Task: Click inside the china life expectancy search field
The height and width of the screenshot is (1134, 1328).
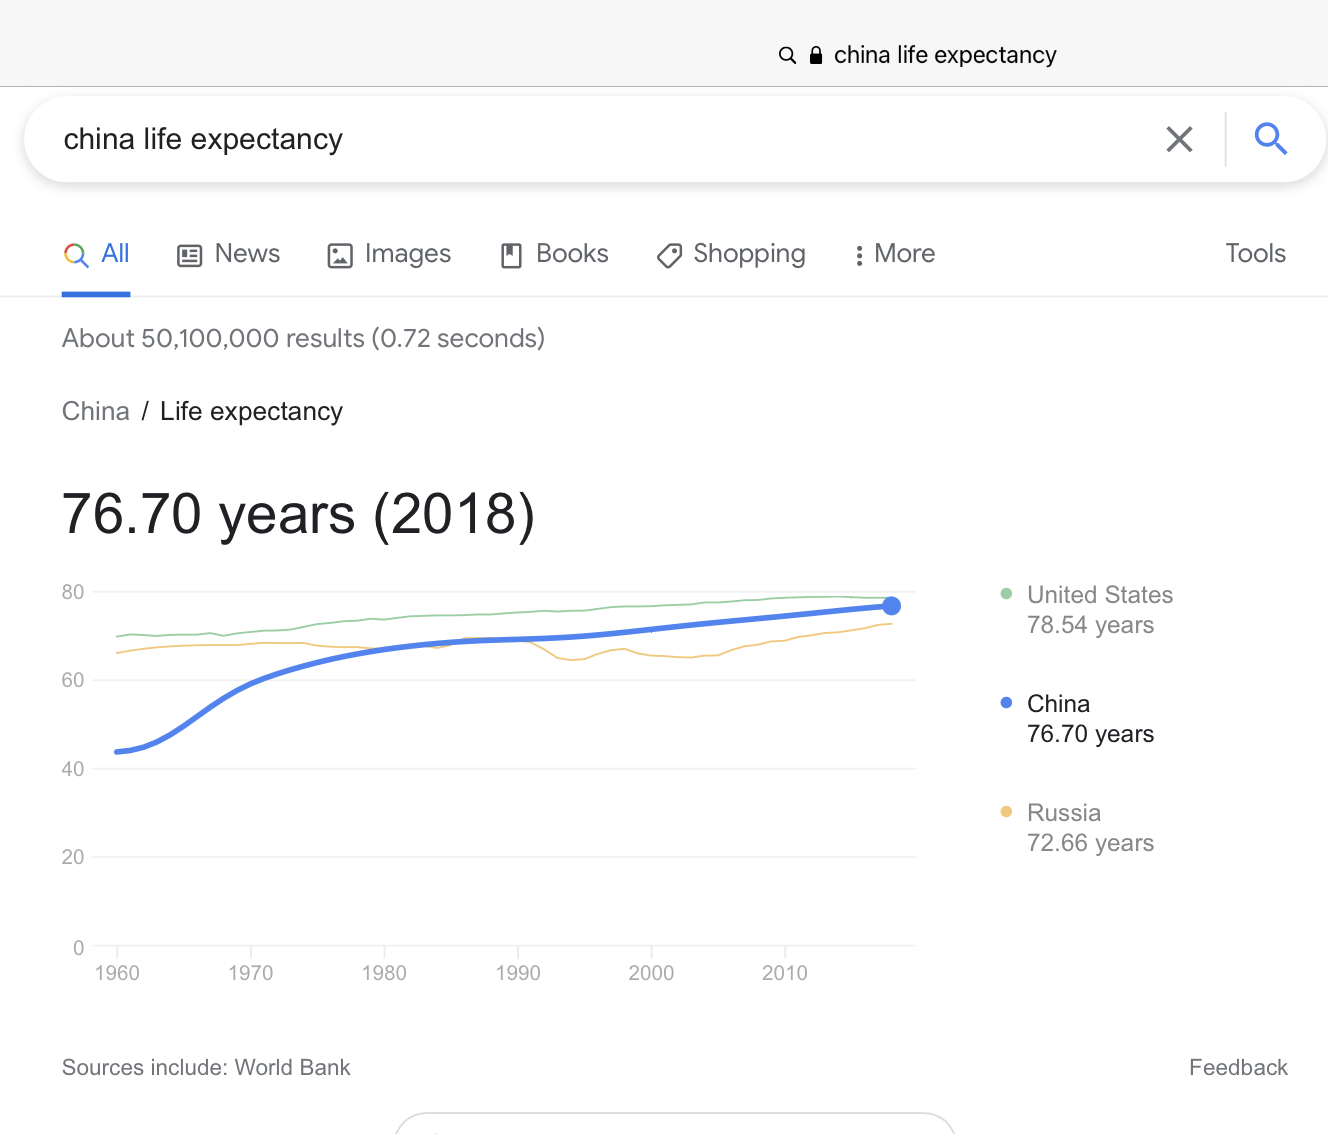Action: (600, 139)
